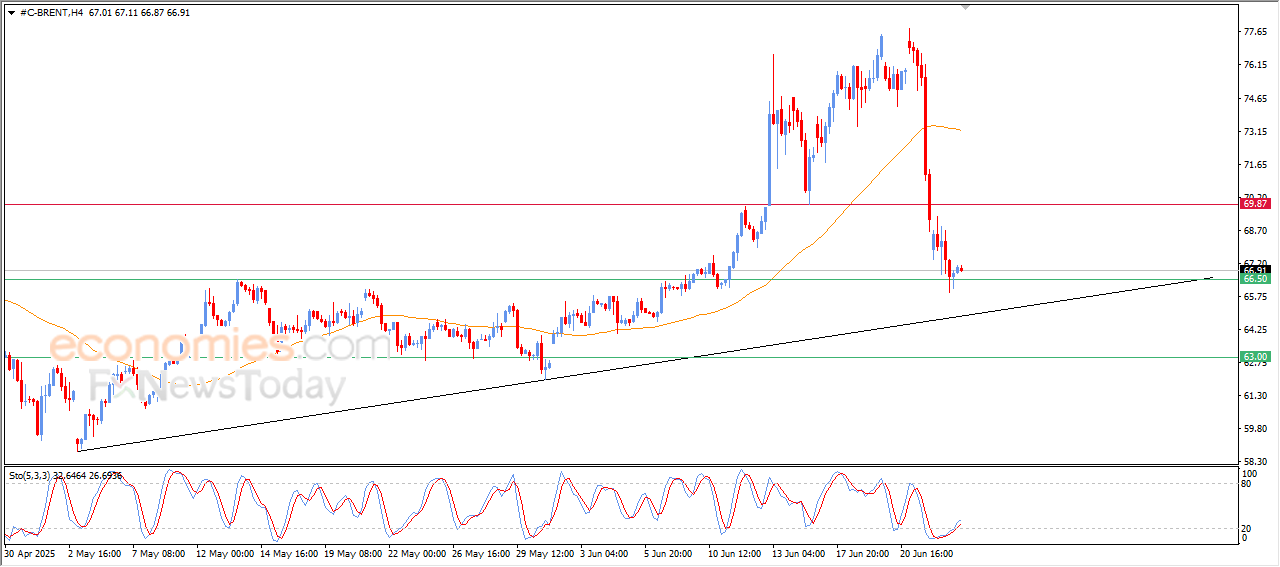The width and height of the screenshot is (1280, 567).
Task: Click the 13 Jun 04:00 time label
Action: (801, 552)
